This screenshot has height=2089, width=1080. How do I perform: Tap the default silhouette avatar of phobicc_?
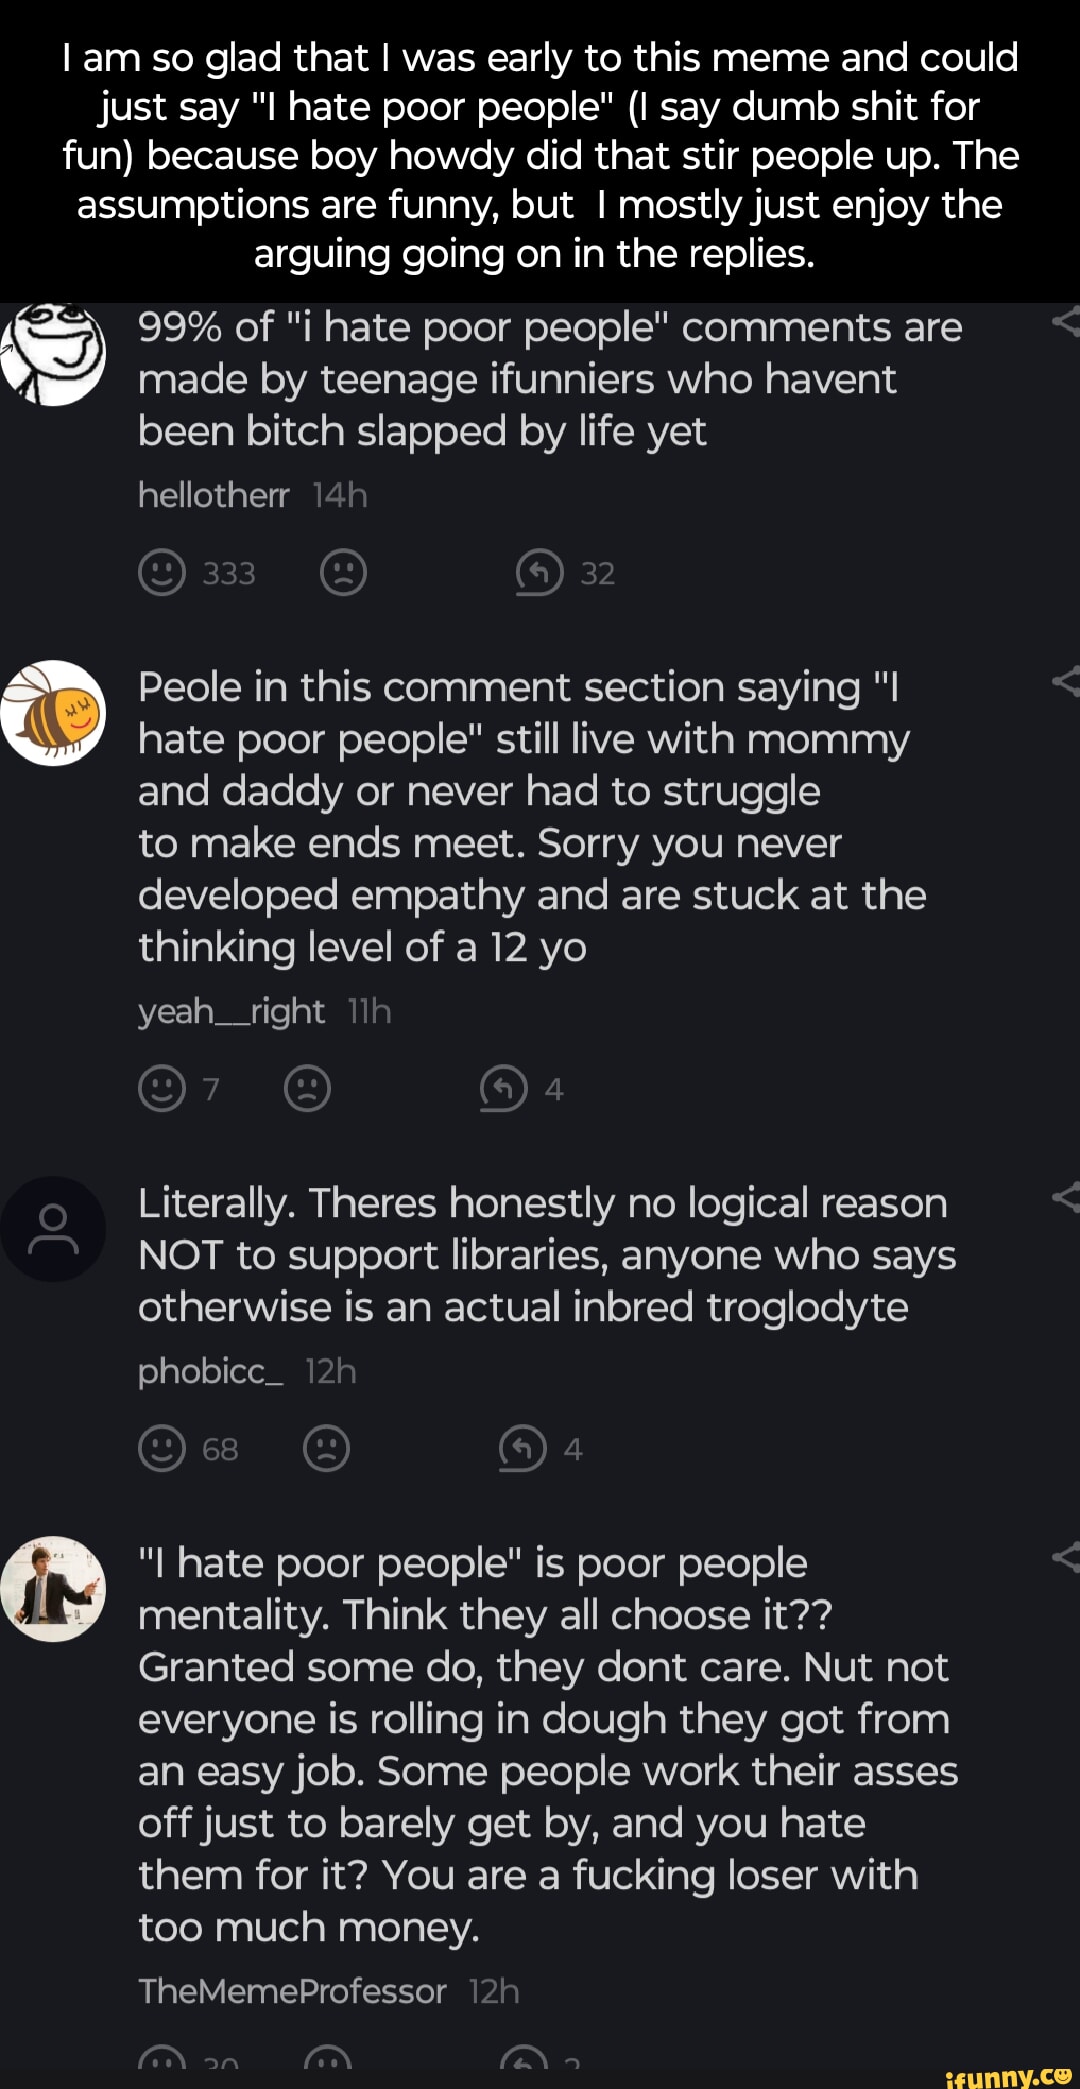pos(53,1229)
